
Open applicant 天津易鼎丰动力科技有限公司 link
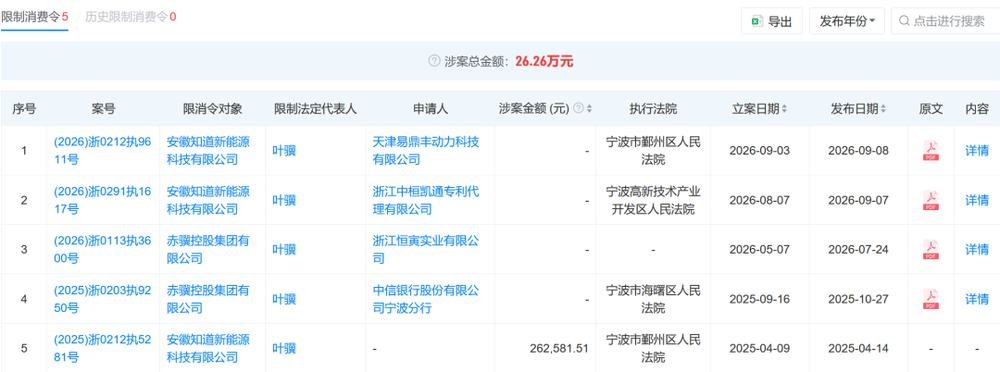425,151
